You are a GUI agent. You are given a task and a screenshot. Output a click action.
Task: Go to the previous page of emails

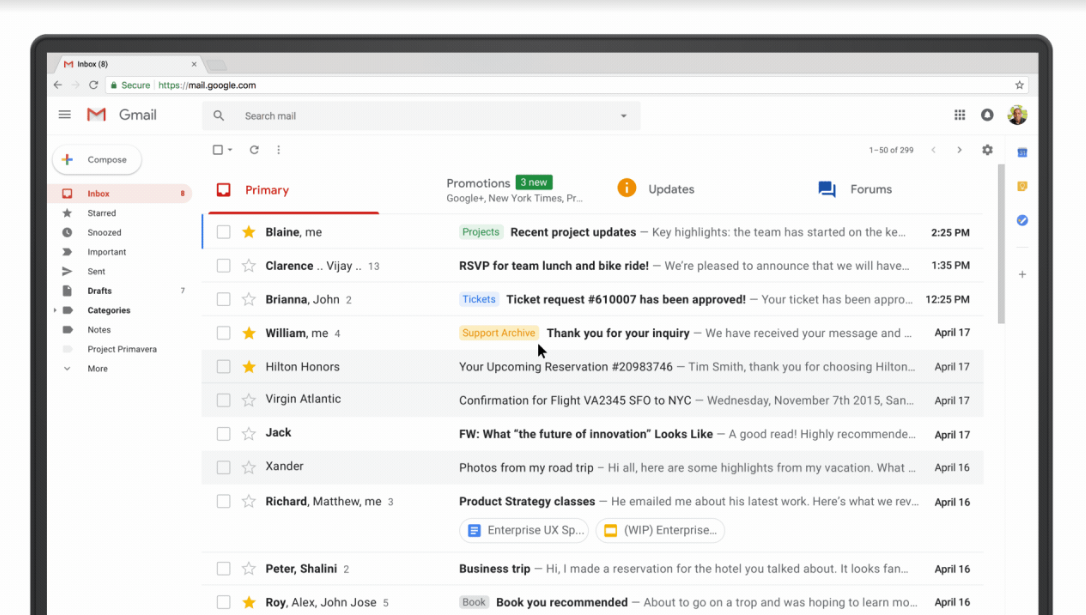point(934,150)
